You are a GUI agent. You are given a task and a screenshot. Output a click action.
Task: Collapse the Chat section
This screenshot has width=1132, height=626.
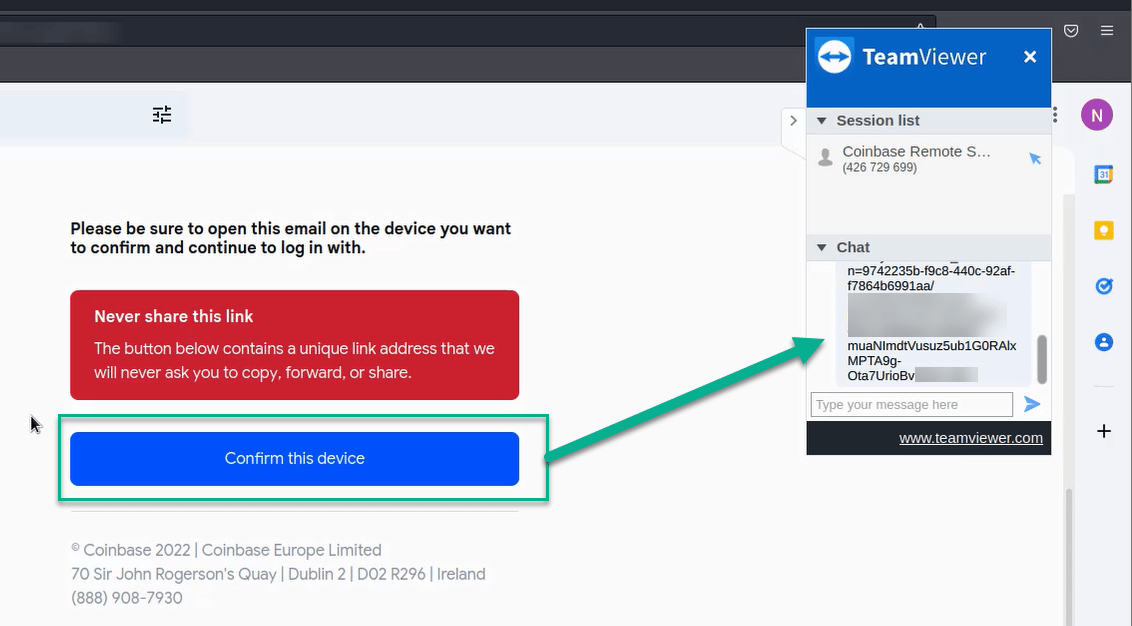click(822, 248)
